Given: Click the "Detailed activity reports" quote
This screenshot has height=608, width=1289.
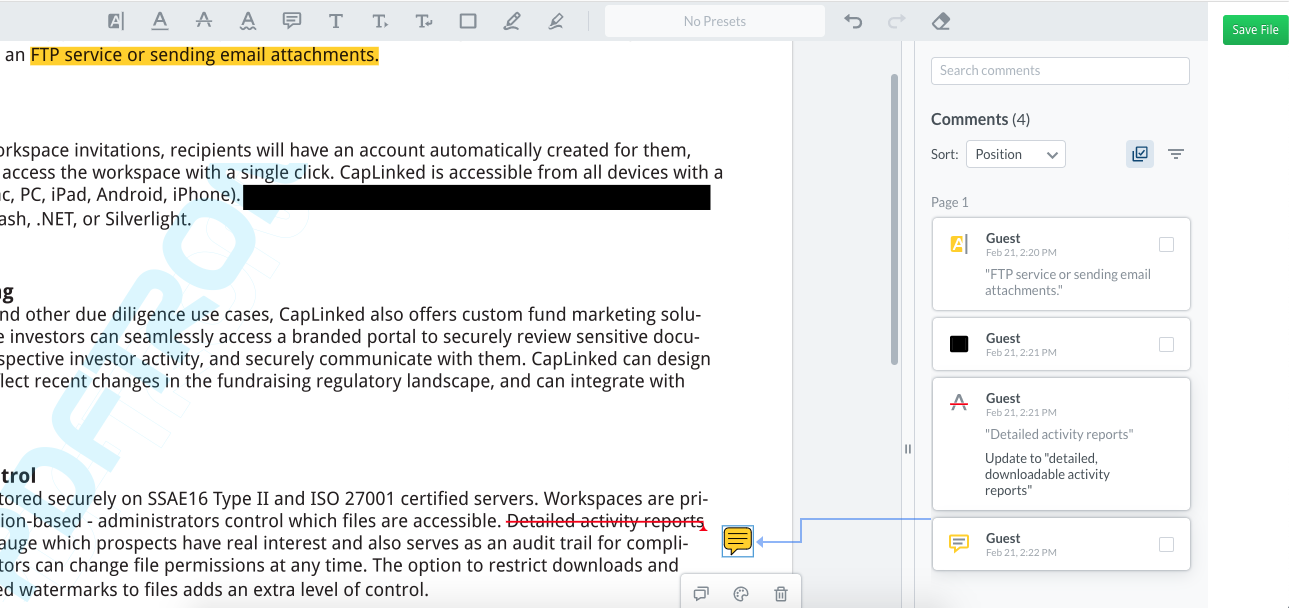Looking at the screenshot, I should point(1059,435).
